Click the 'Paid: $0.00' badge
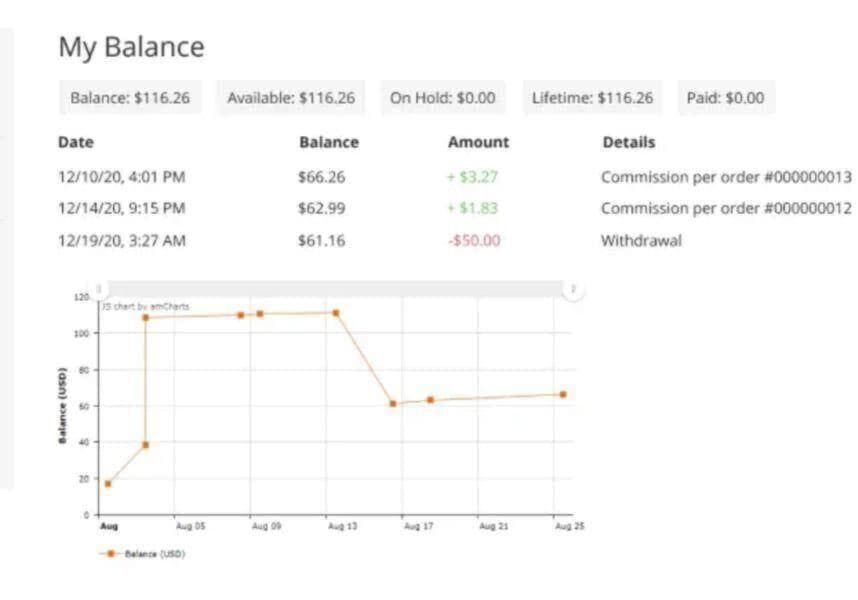Screen dimensions: 858x600 725,98
